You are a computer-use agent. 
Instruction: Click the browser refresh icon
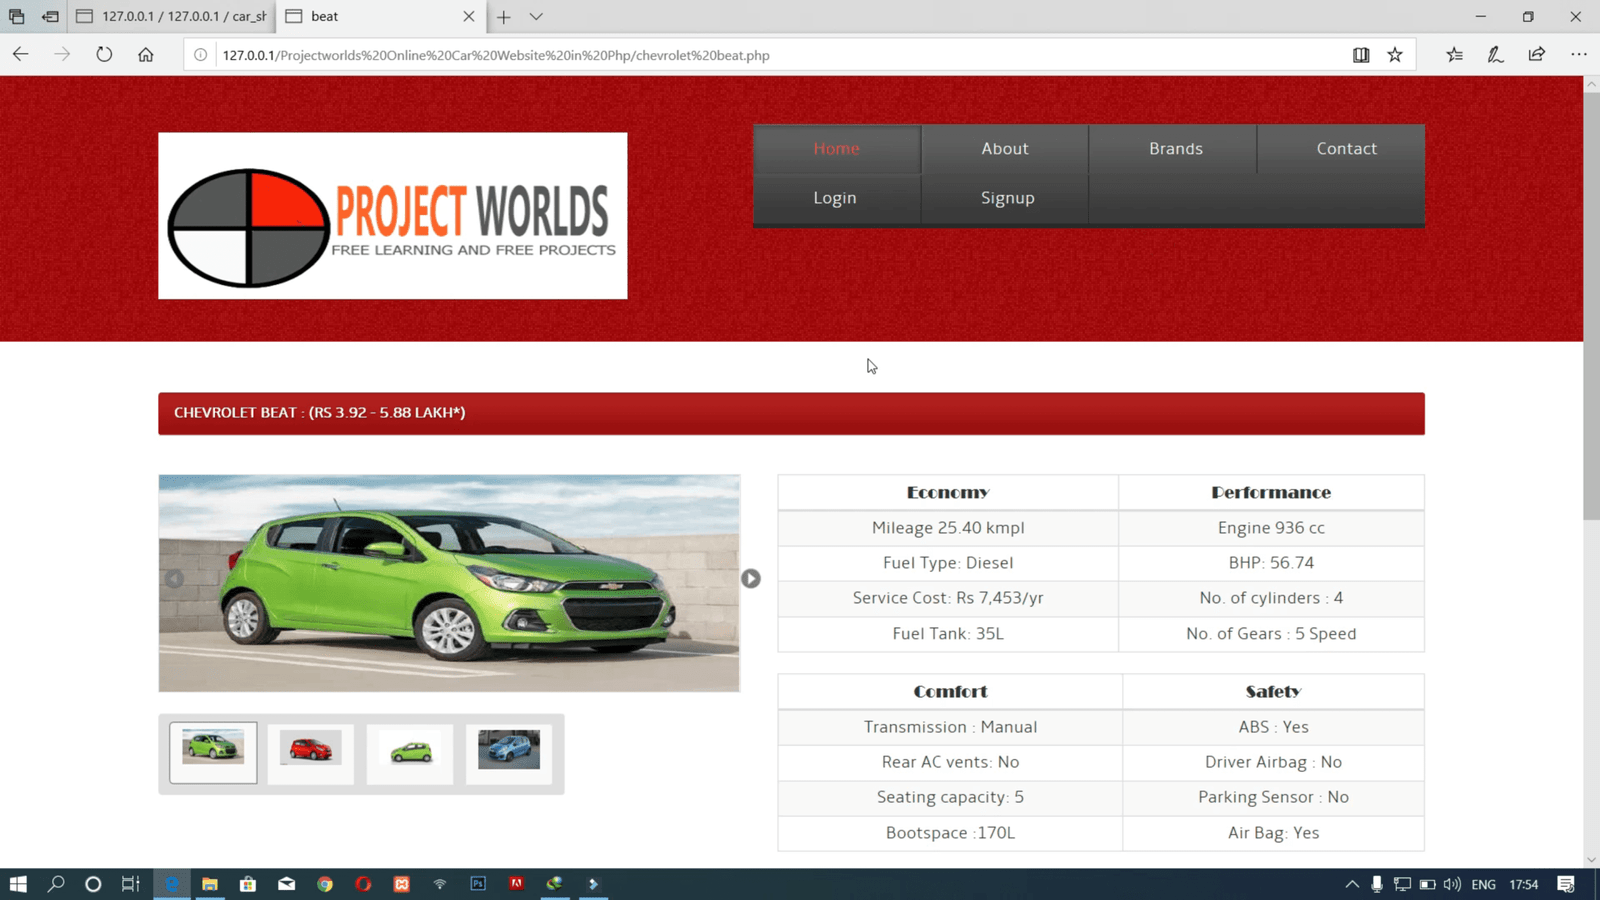tap(104, 55)
